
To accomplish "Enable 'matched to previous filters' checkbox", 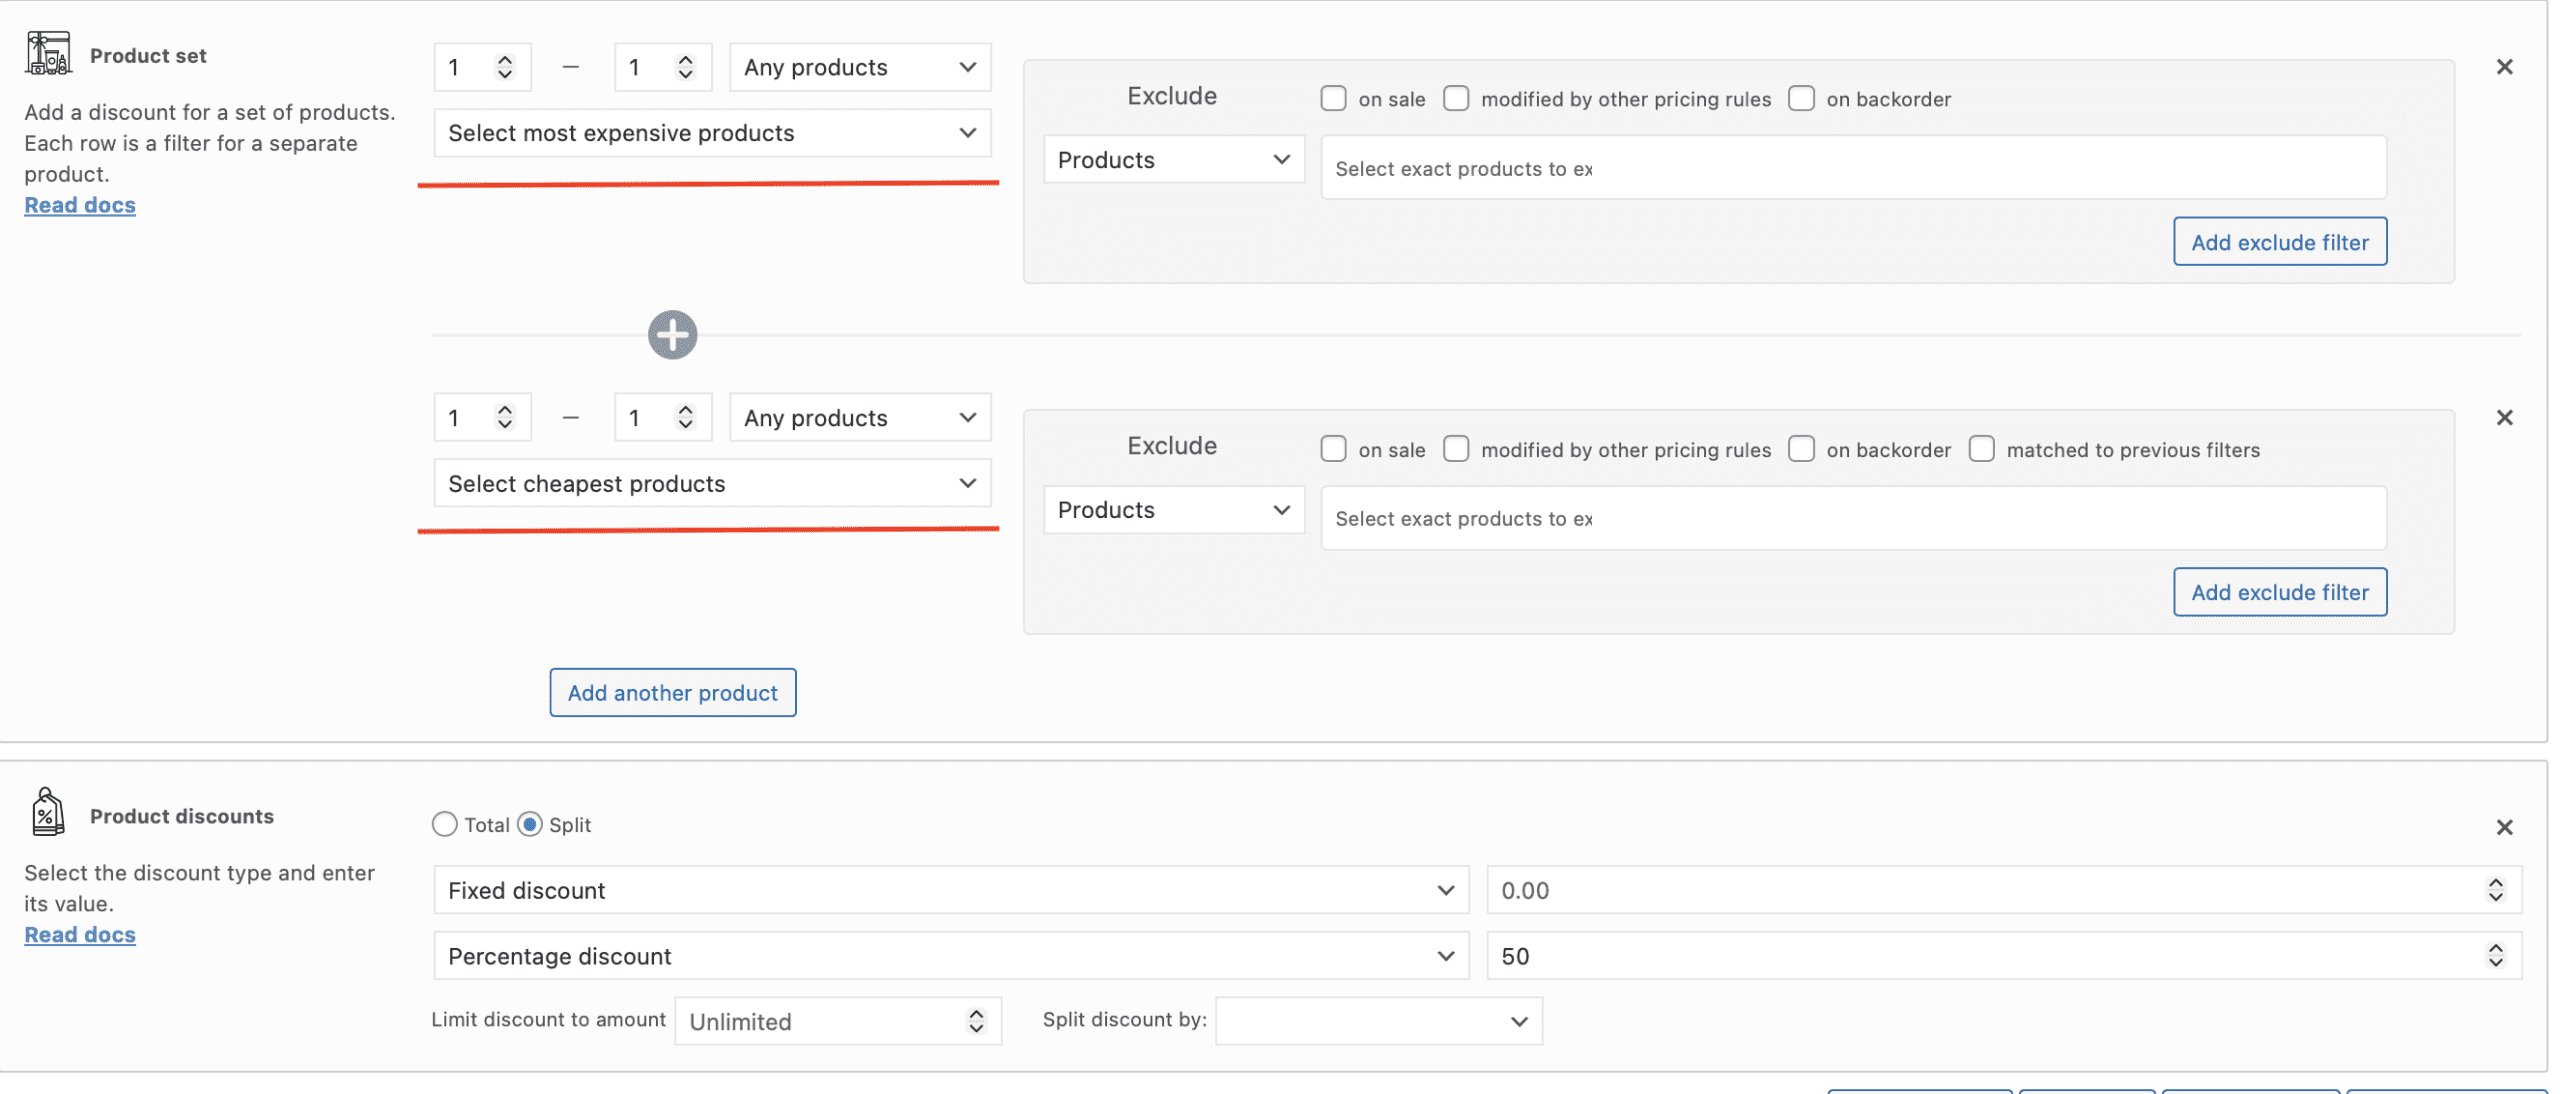I will point(1980,449).
